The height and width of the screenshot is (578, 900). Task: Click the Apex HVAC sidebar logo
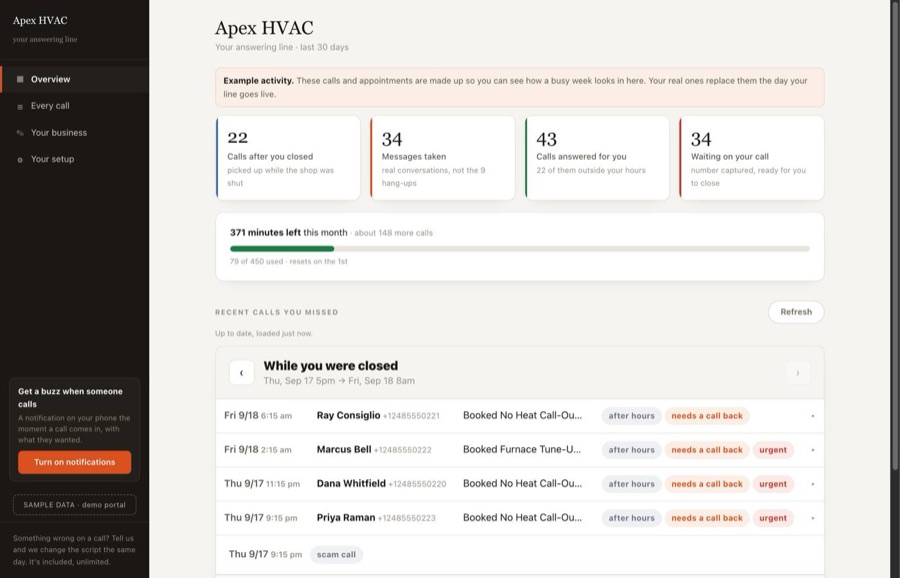point(40,21)
